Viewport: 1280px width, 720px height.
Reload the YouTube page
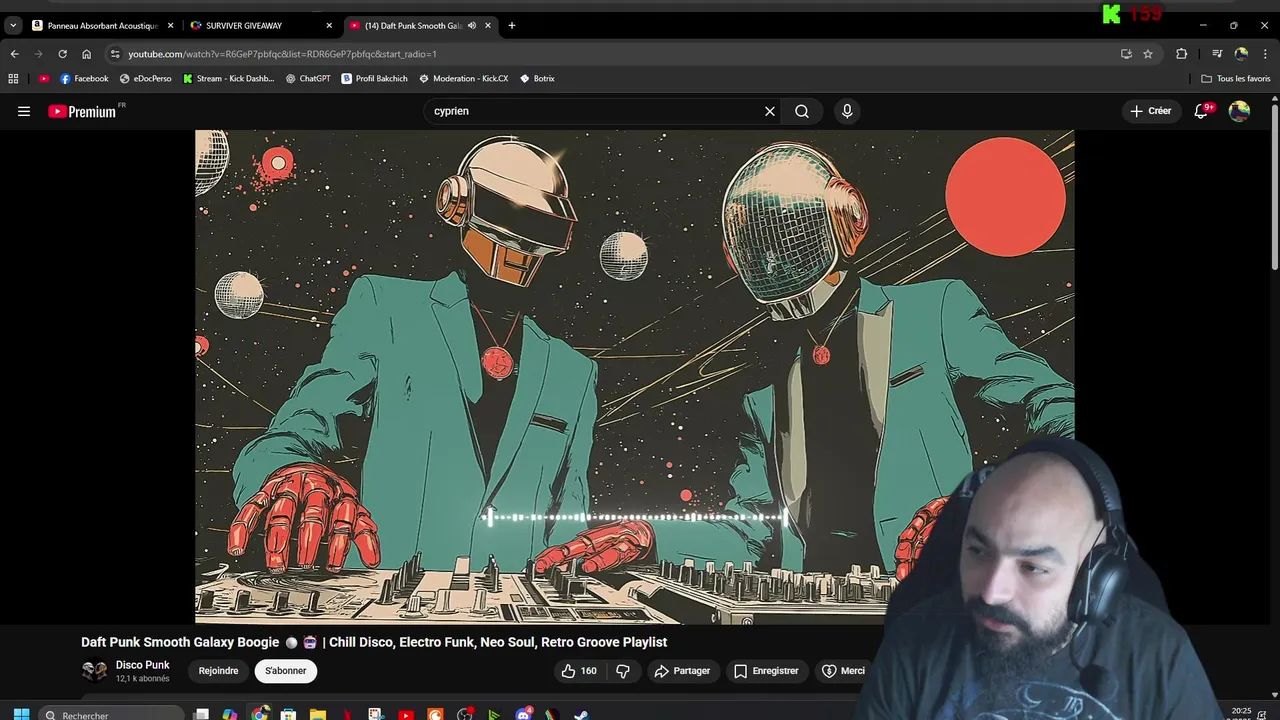tap(62, 54)
